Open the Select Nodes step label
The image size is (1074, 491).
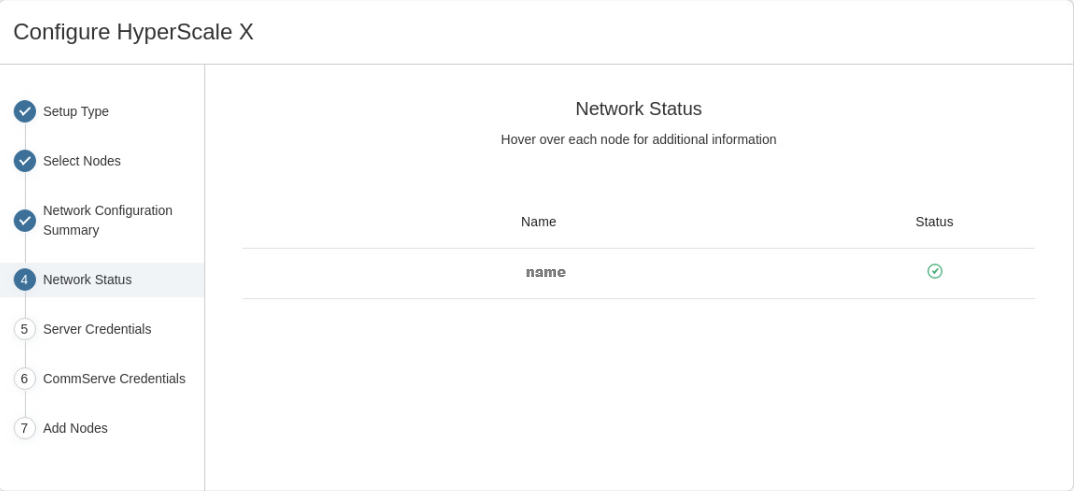click(x=82, y=160)
